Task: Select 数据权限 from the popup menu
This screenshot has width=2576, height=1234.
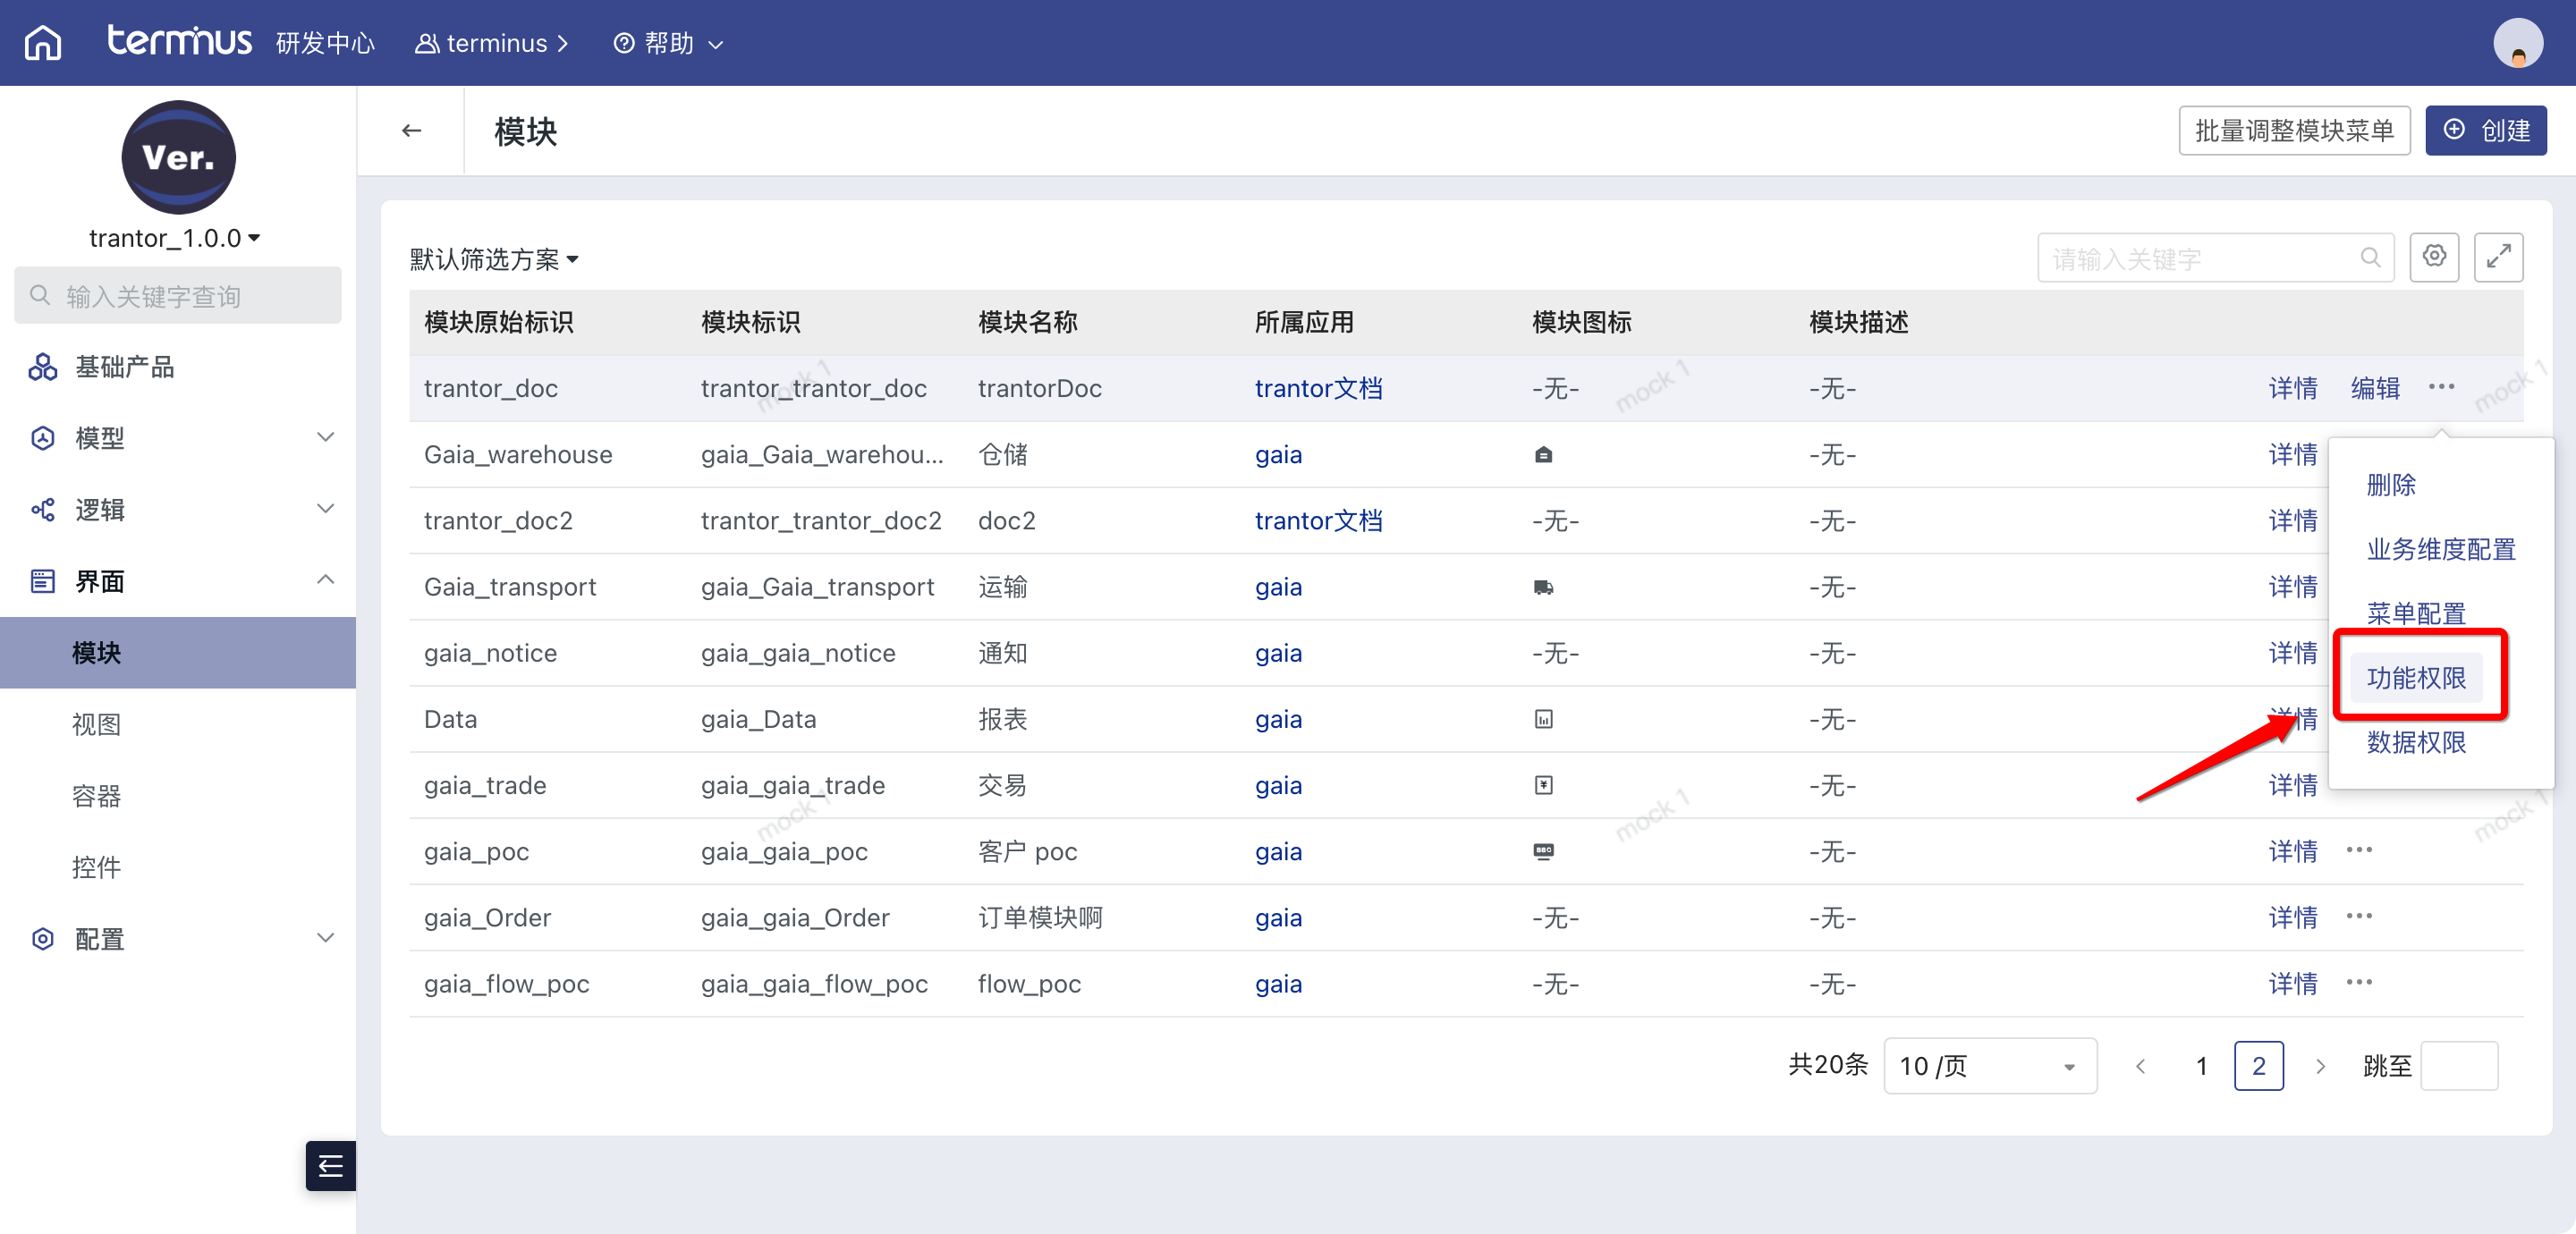Action: (x=2416, y=742)
